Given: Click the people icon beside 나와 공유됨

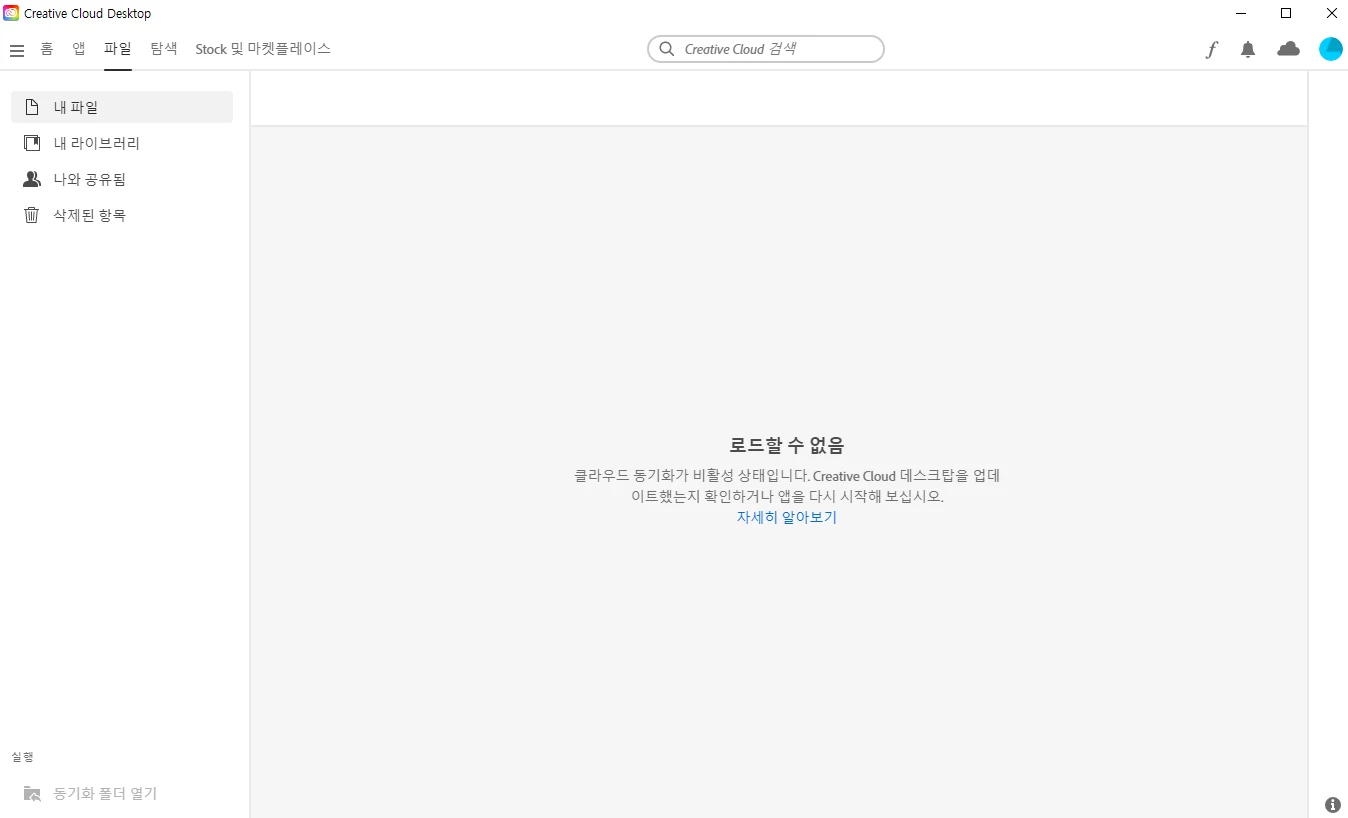Looking at the screenshot, I should coord(32,179).
